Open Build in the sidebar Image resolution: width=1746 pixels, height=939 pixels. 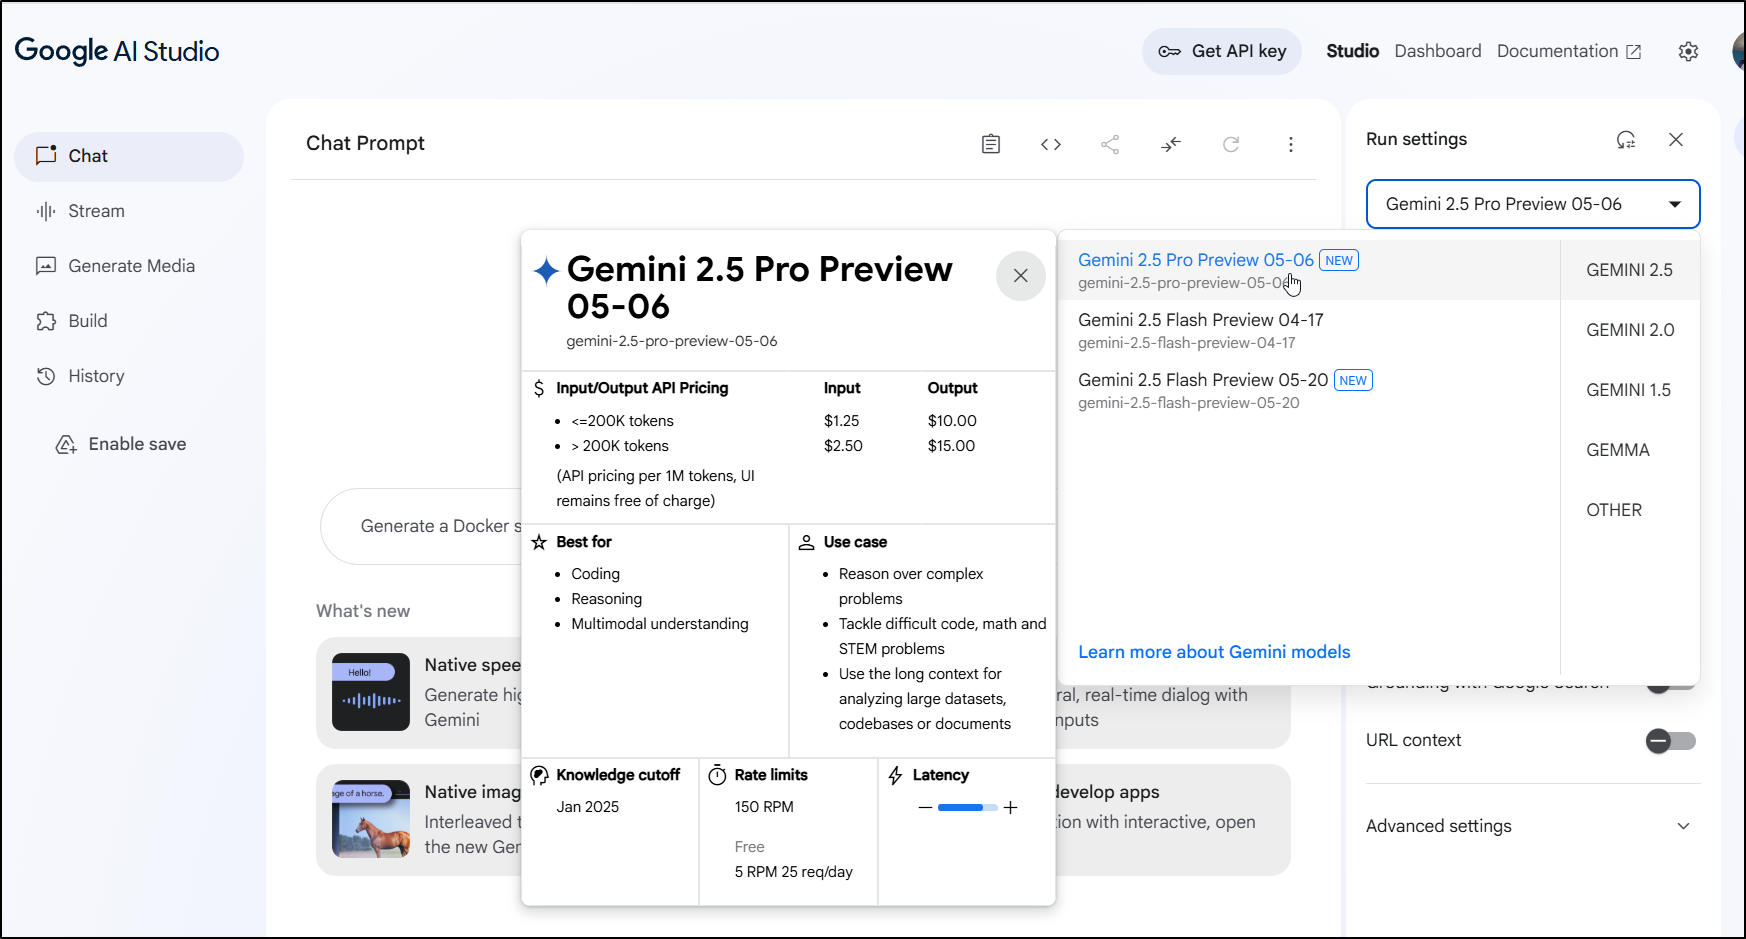(129, 321)
